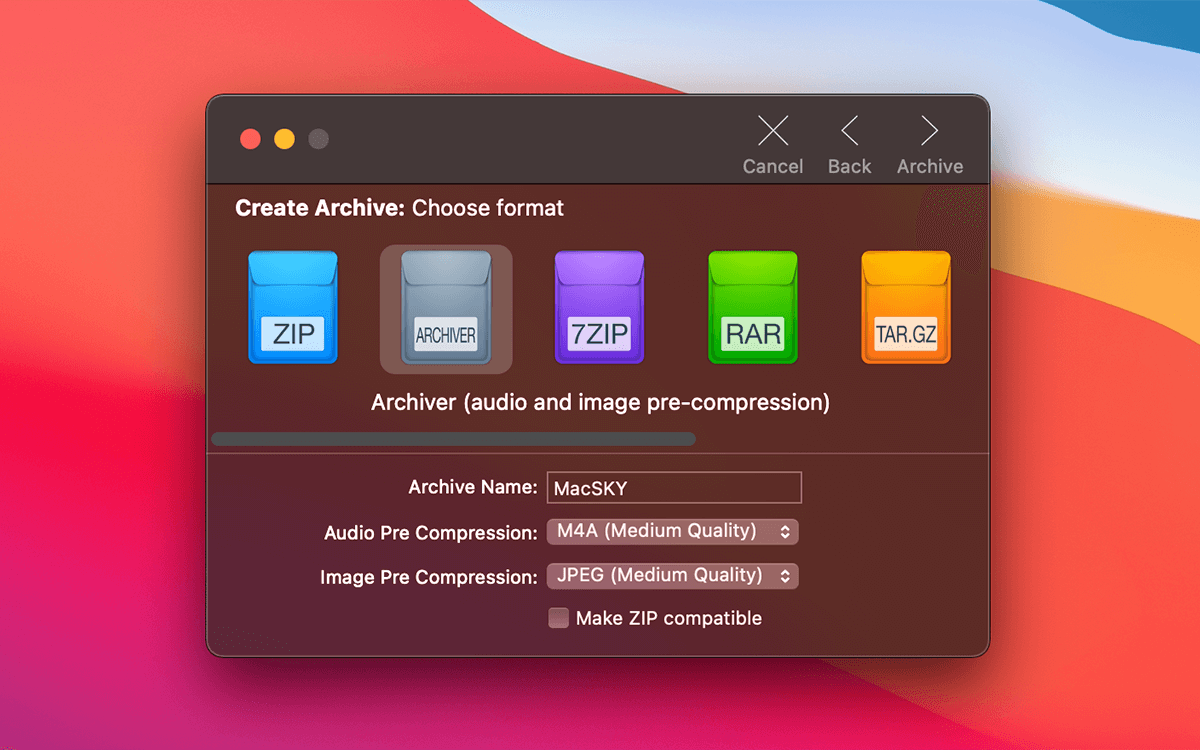Click the 'Archiver (audio and image pre-compression)' description
Viewport: 1200px width, 750px height.
pyautogui.click(x=600, y=403)
